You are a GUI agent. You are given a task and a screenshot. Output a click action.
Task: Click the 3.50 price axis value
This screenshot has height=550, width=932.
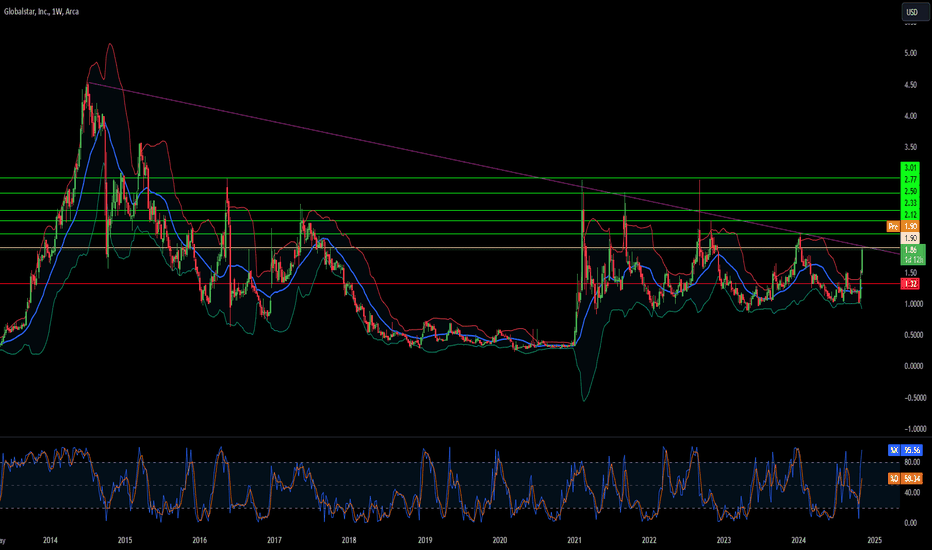[x=910, y=147]
